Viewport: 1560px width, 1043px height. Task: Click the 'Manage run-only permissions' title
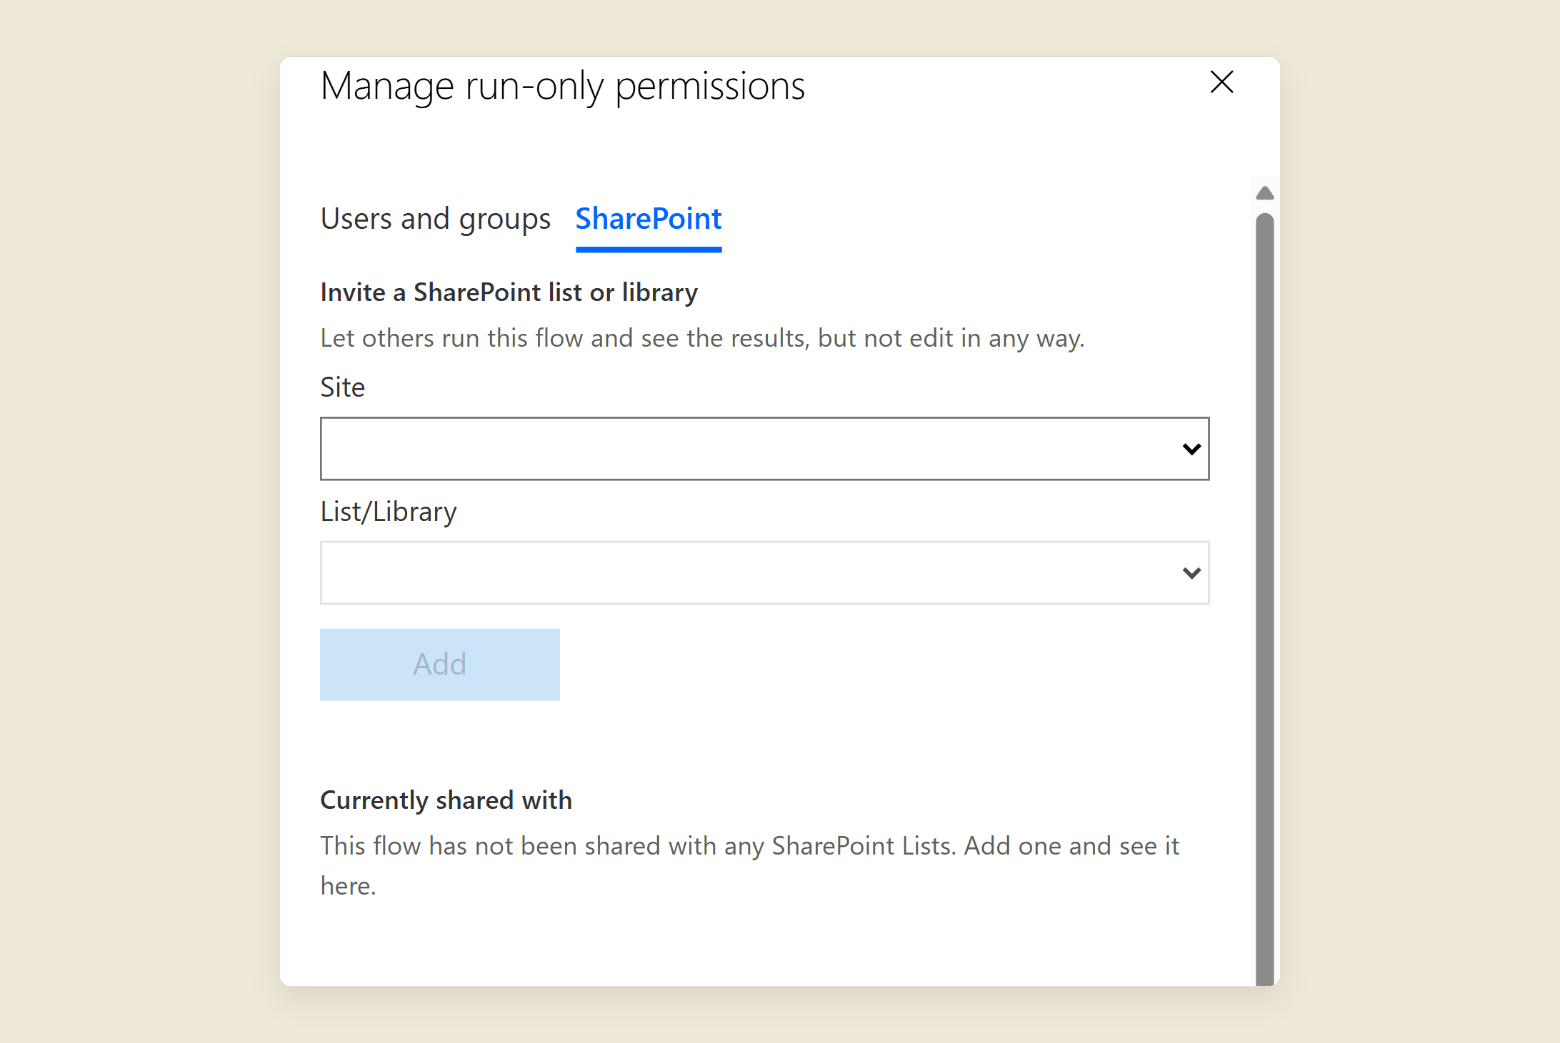coord(563,87)
